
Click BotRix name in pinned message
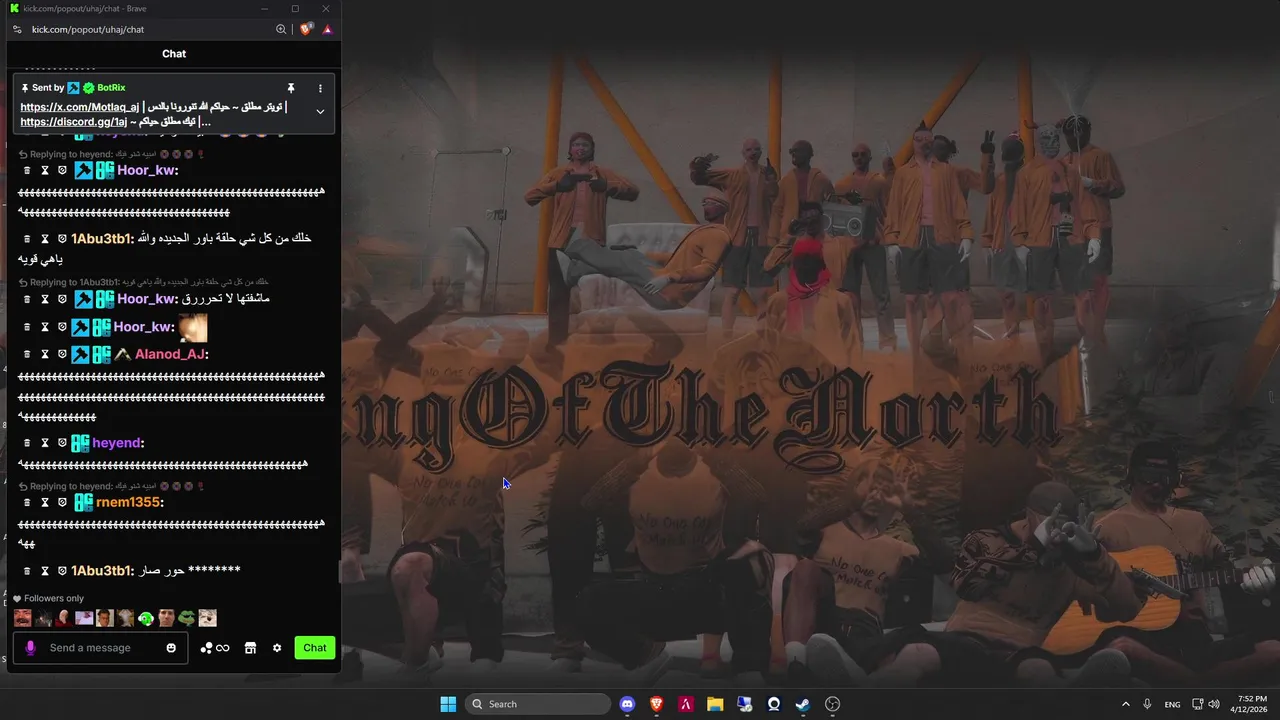(111, 88)
